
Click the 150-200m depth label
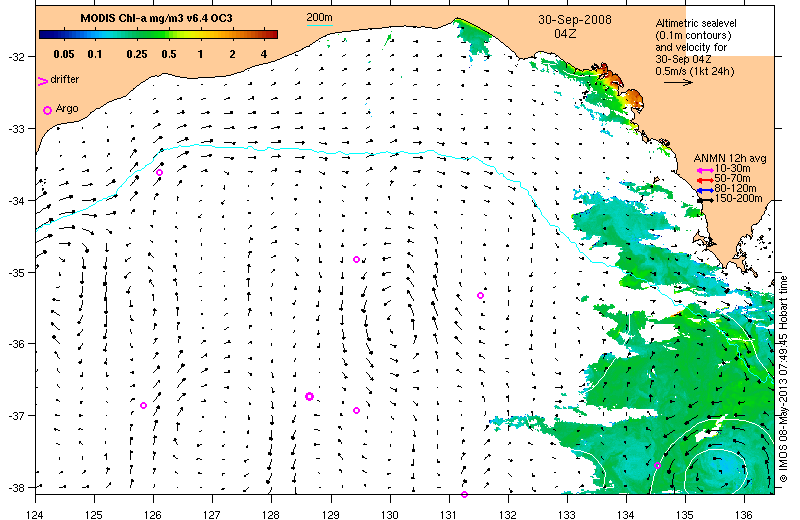[x=738, y=199]
